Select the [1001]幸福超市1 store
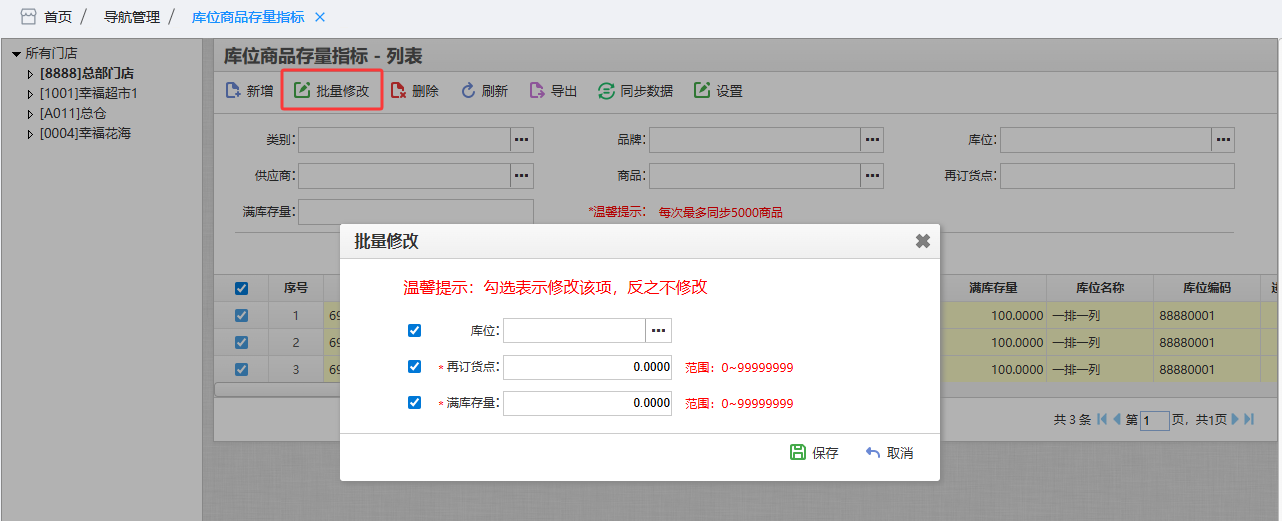The image size is (1282, 521). (88, 93)
